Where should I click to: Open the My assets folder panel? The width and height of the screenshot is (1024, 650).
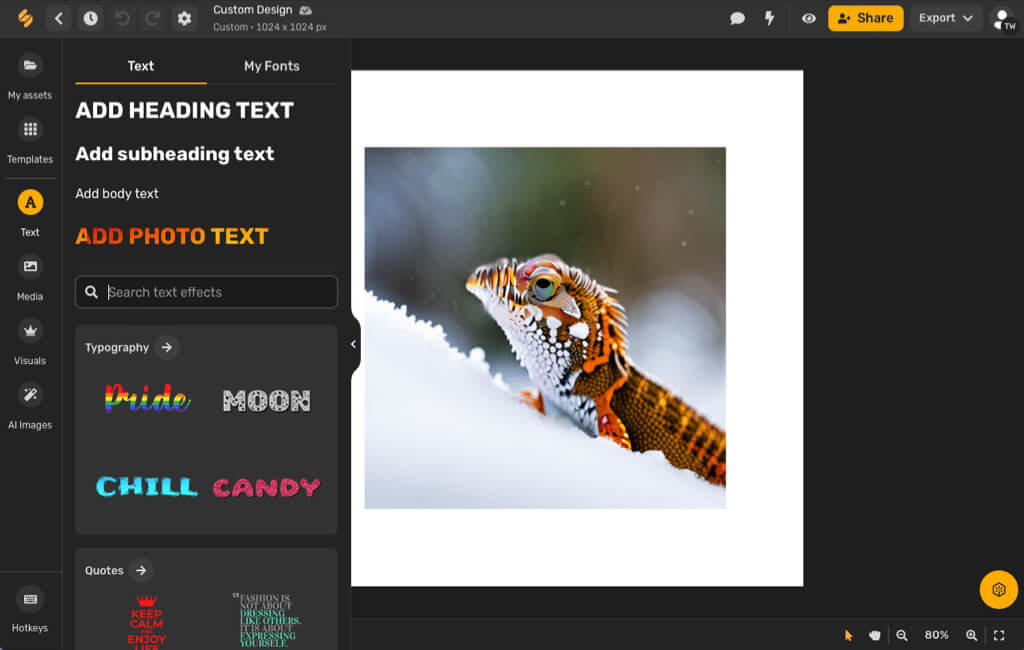coord(30,66)
